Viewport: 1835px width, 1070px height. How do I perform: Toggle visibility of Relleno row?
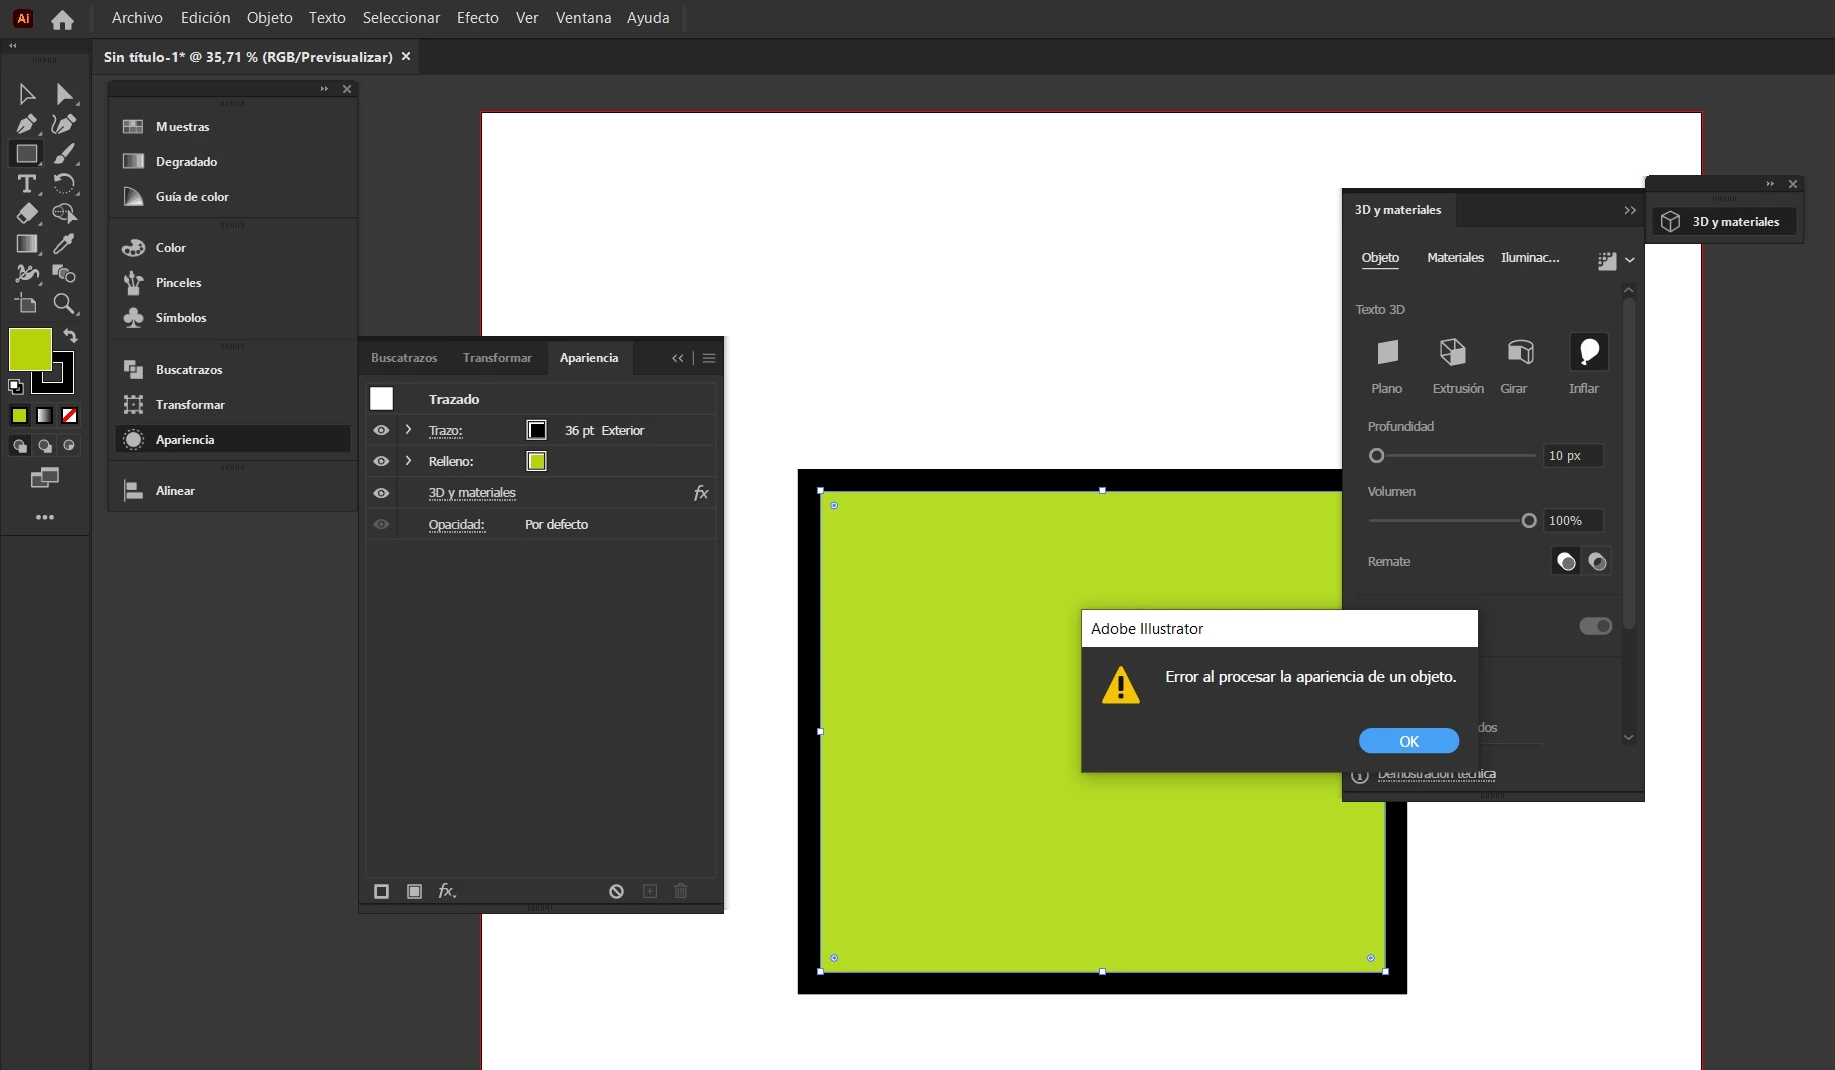(381, 461)
